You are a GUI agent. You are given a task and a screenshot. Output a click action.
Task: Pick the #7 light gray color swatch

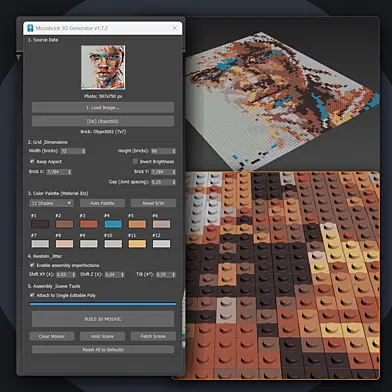(40, 244)
